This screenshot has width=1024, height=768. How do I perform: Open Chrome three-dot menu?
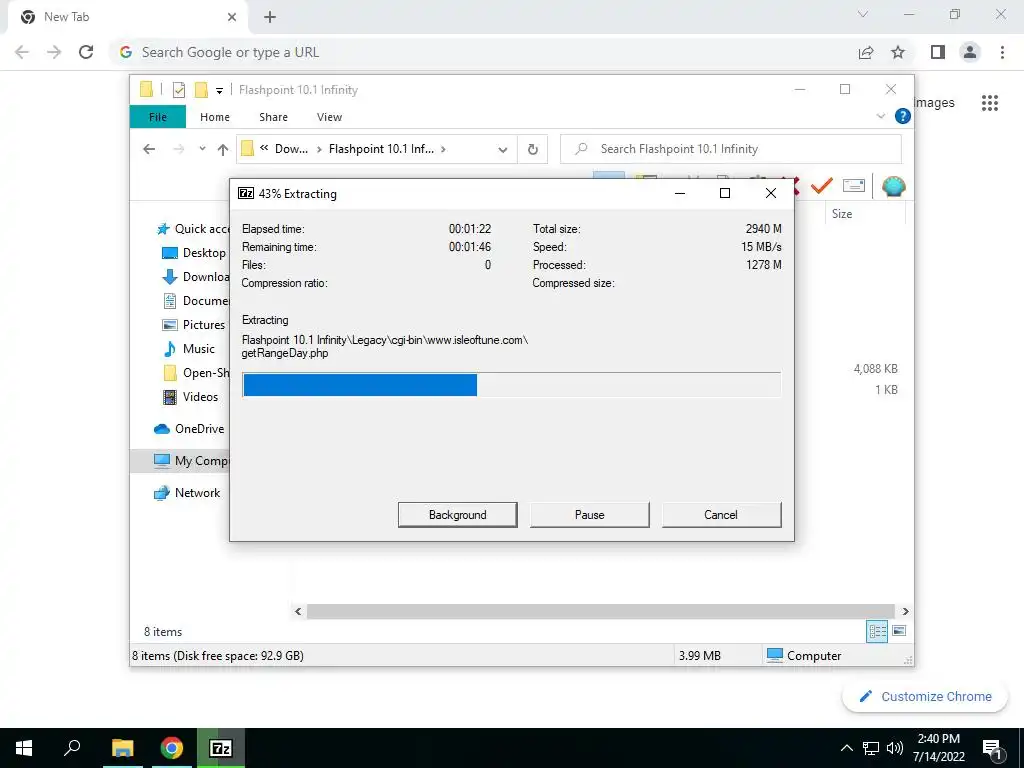1002,52
